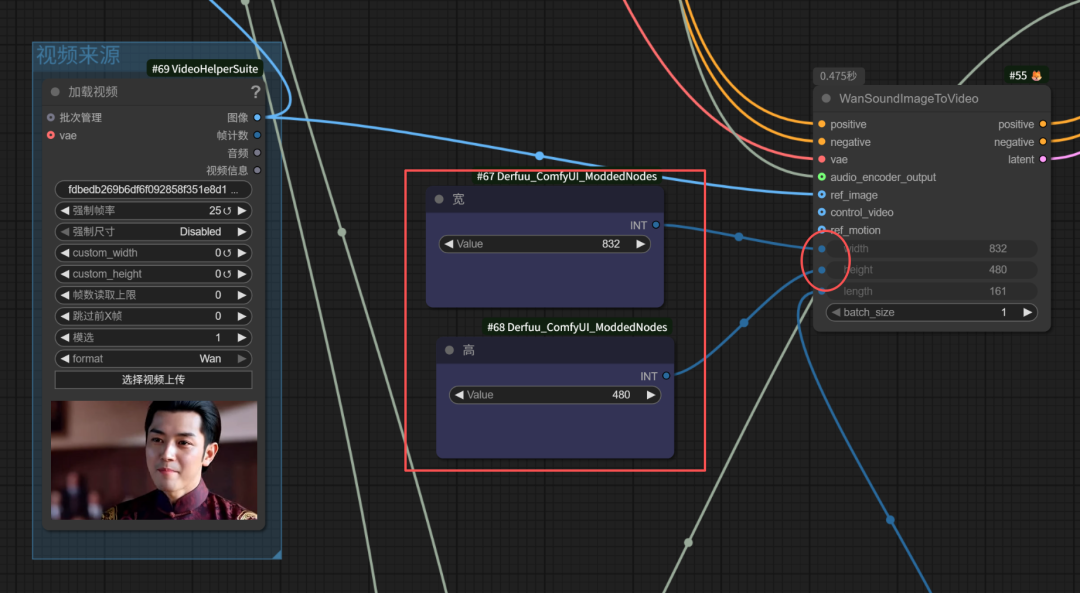Decrease 模选 value with its left arrow

click(x=65, y=337)
